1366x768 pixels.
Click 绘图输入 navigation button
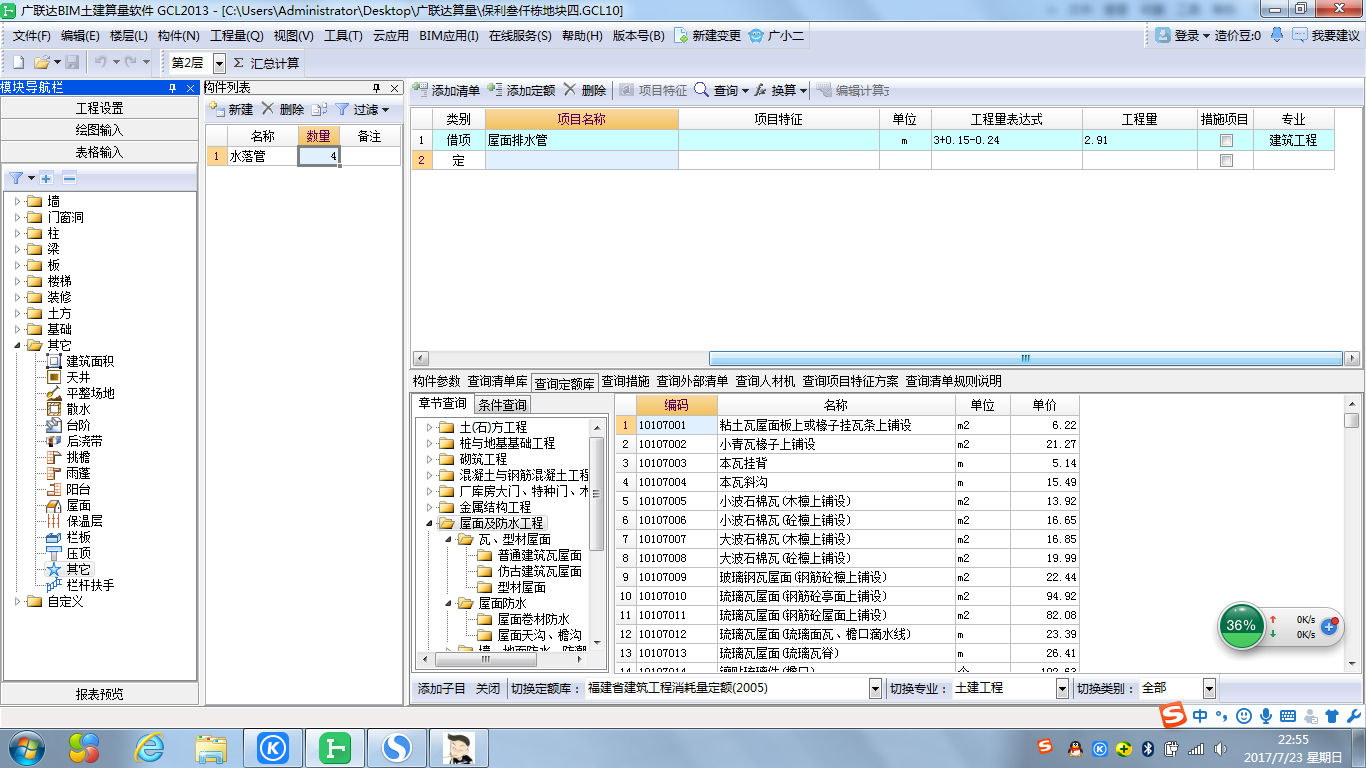[100, 130]
